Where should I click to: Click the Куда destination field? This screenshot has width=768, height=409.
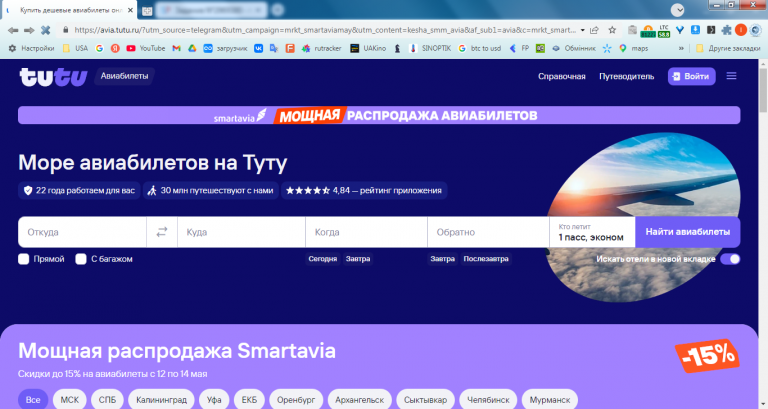(x=241, y=232)
